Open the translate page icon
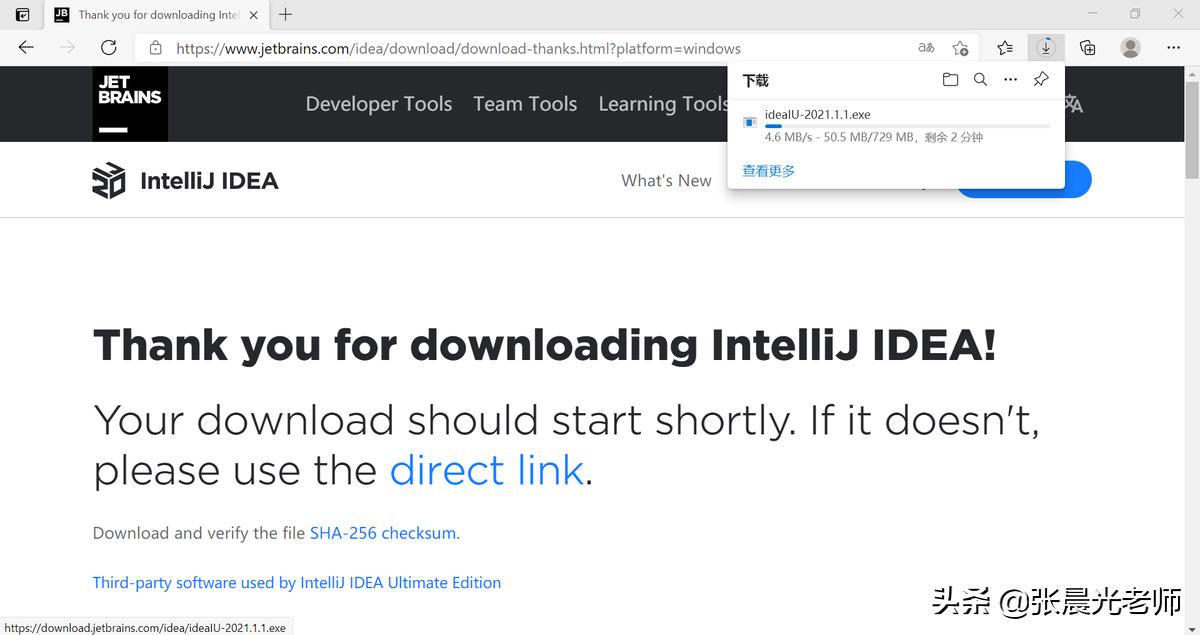Screen dimensions: 1200x635 click(x=926, y=48)
